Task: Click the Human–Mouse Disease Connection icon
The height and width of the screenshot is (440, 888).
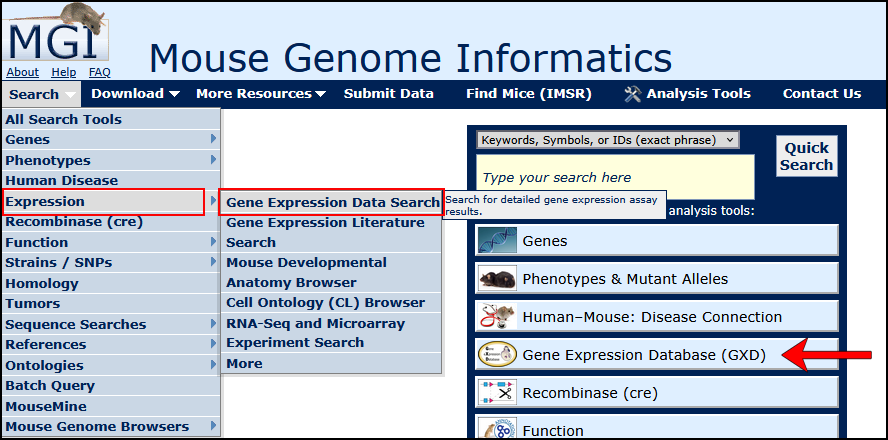Action: tap(497, 317)
